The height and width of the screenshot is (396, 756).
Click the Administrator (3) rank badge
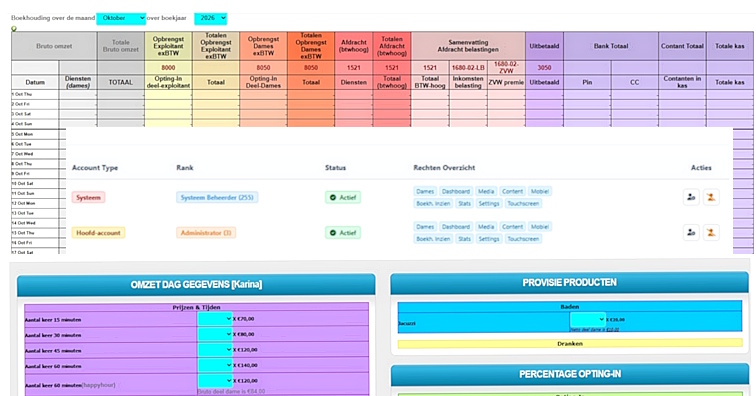tap(206, 232)
